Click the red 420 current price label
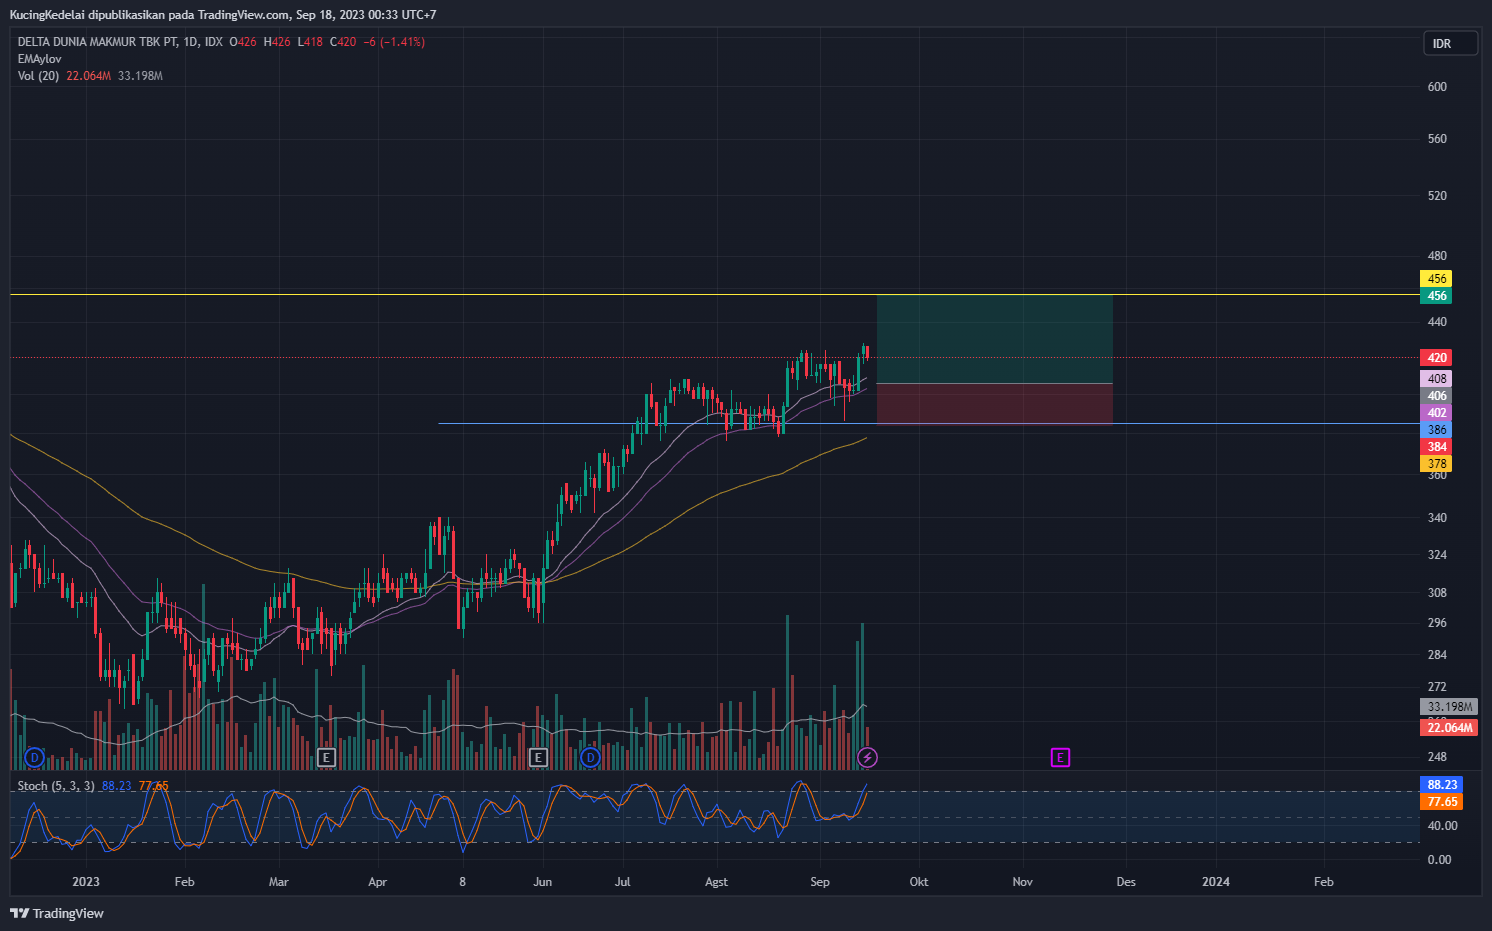Image resolution: width=1492 pixels, height=931 pixels. coord(1436,358)
